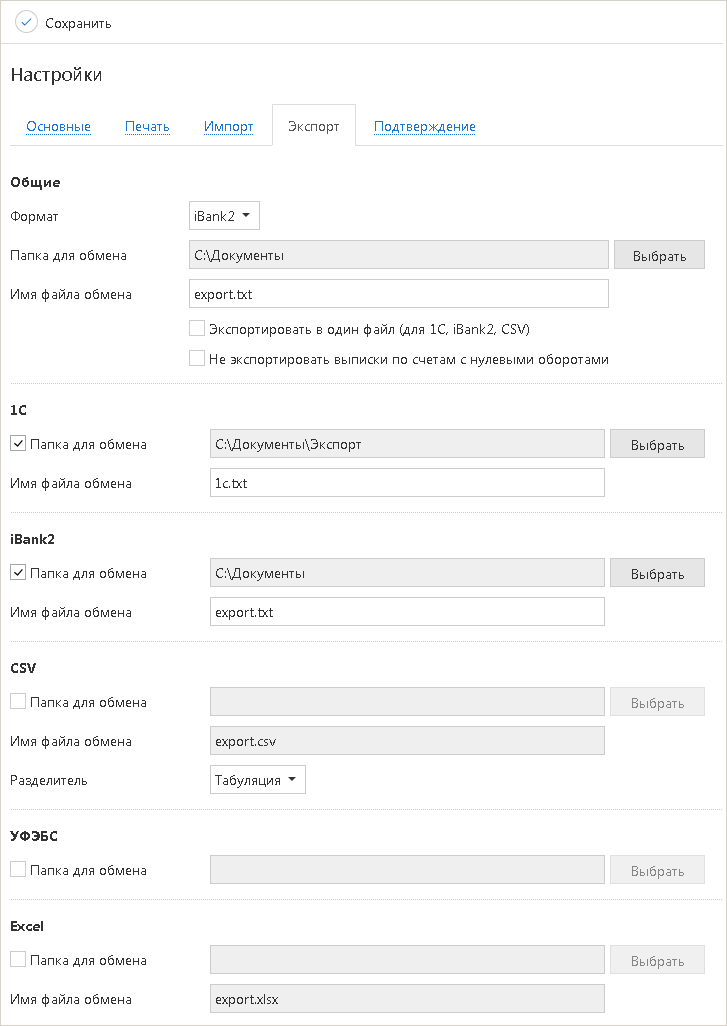The height and width of the screenshot is (1026, 727).
Task: Click the Сохранить checkmark icon
Action: point(26,22)
